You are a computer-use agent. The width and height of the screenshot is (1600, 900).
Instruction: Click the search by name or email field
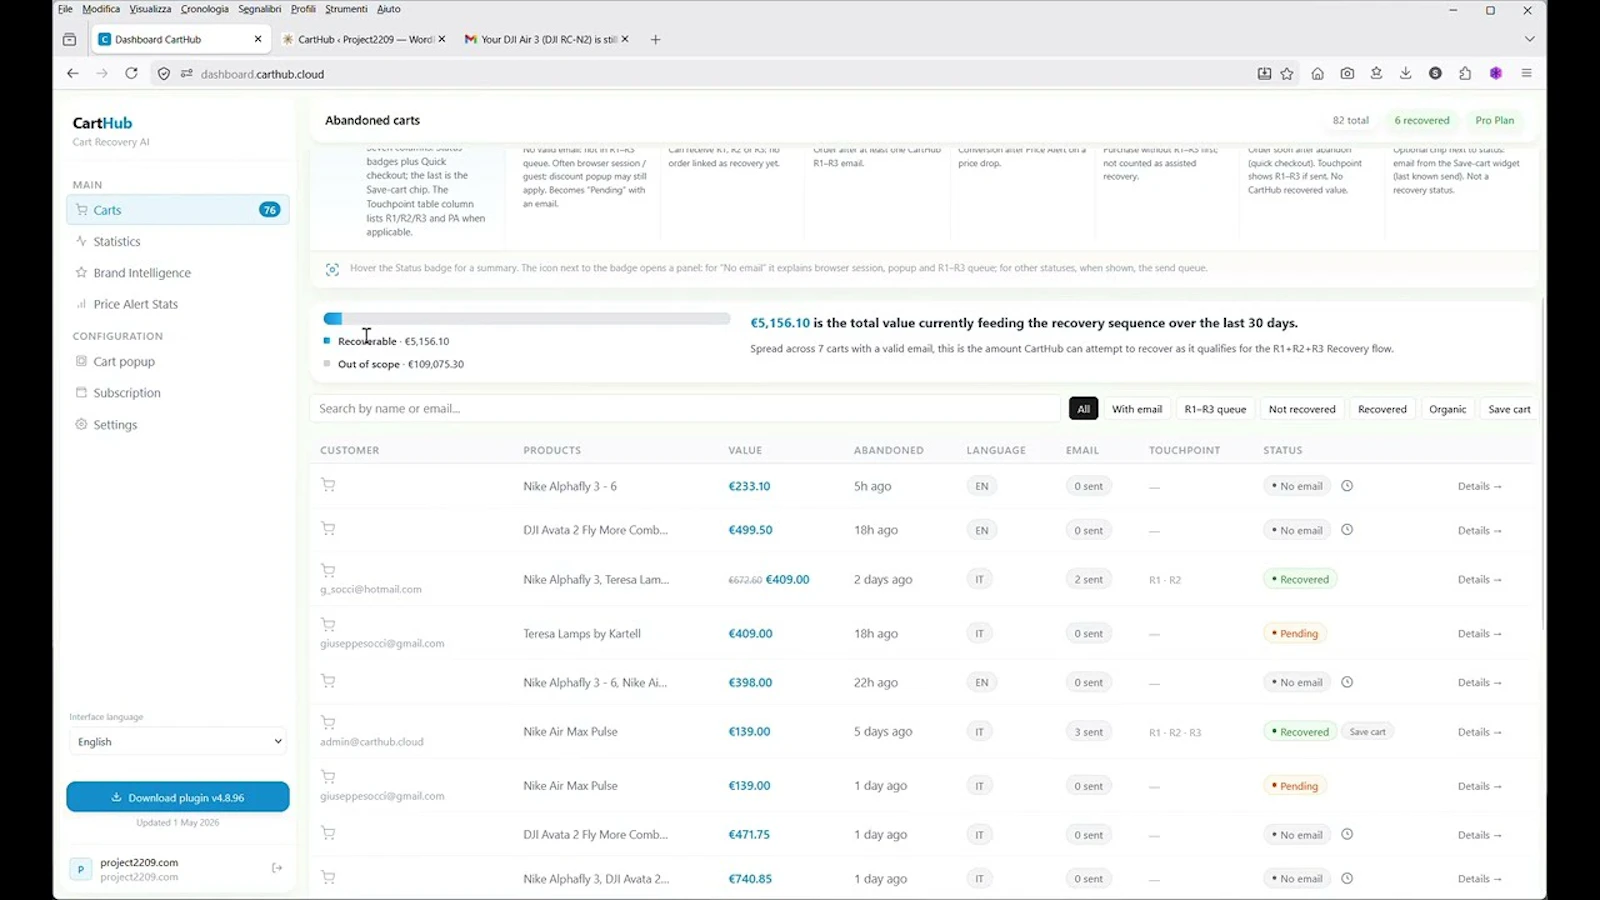pos(685,408)
